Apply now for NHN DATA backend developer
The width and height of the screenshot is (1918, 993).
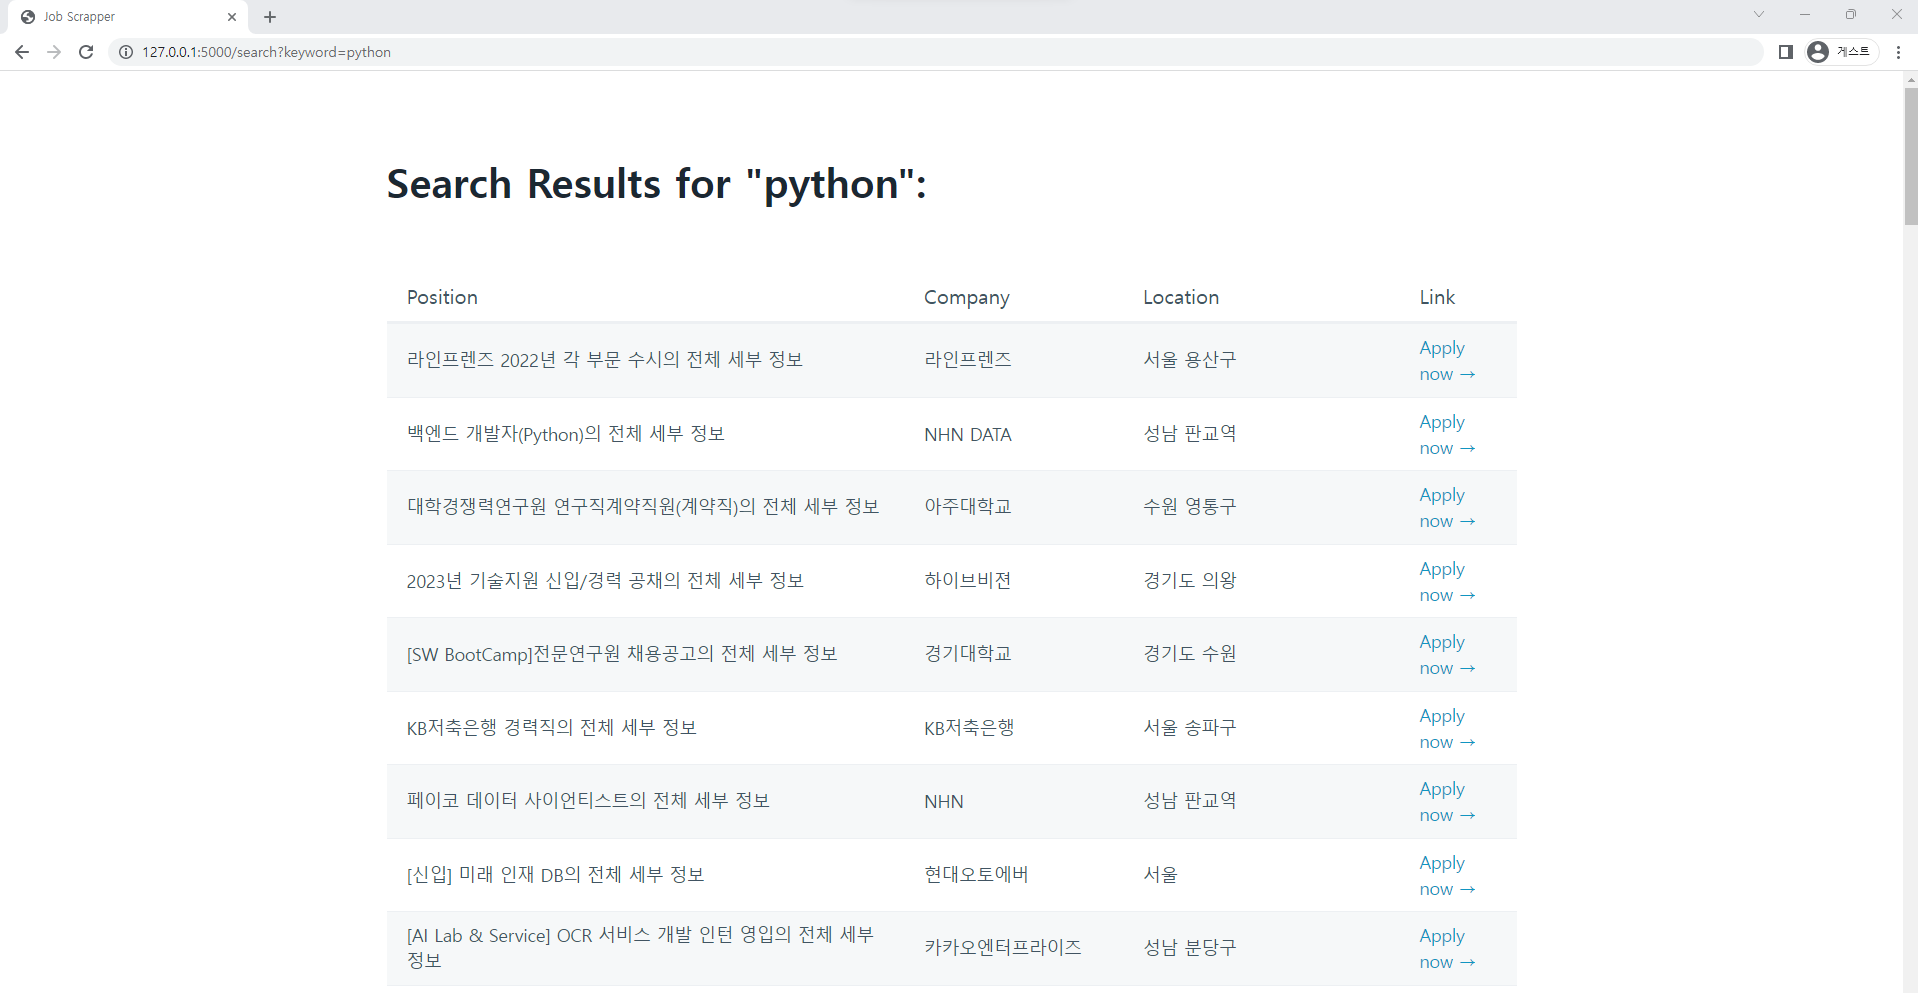click(x=1447, y=435)
